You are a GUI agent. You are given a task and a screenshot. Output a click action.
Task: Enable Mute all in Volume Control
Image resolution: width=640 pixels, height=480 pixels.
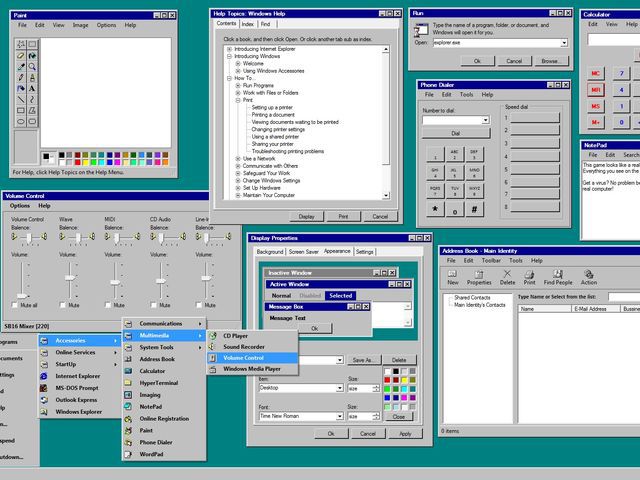tap(15, 305)
